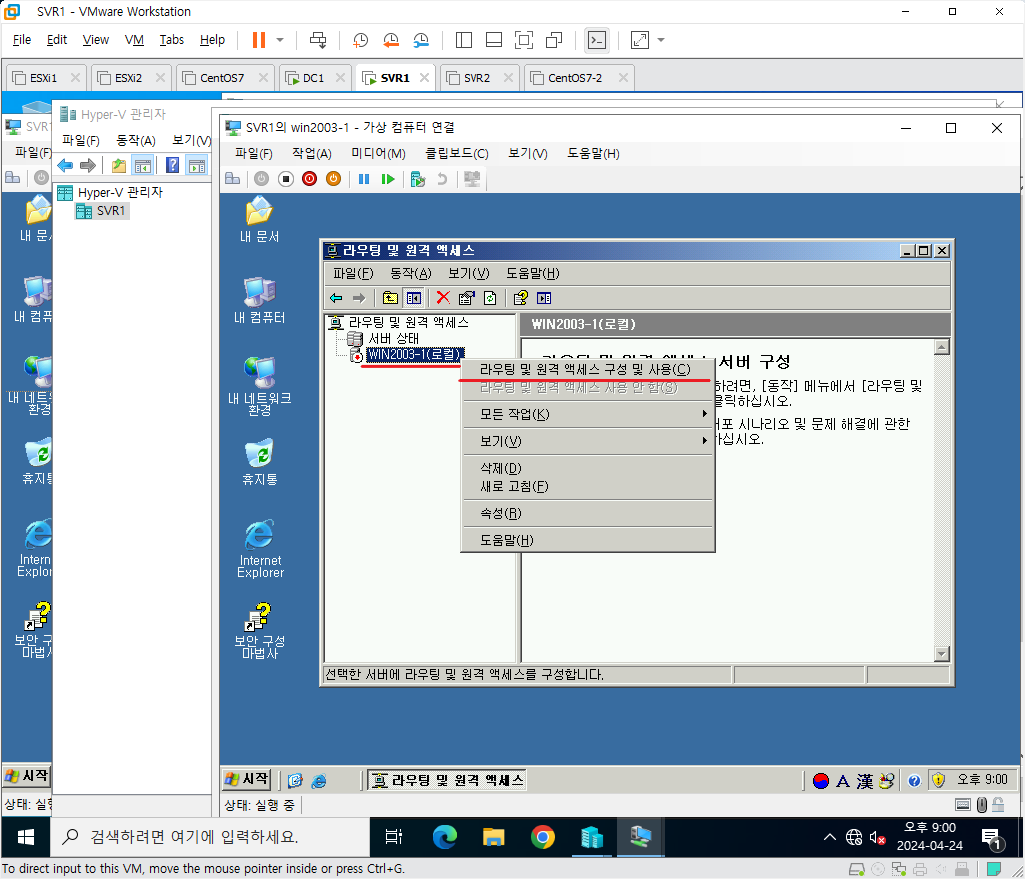Open 작업(A) menu in the VM connection window
The height and width of the screenshot is (879, 1025).
(311, 154)
